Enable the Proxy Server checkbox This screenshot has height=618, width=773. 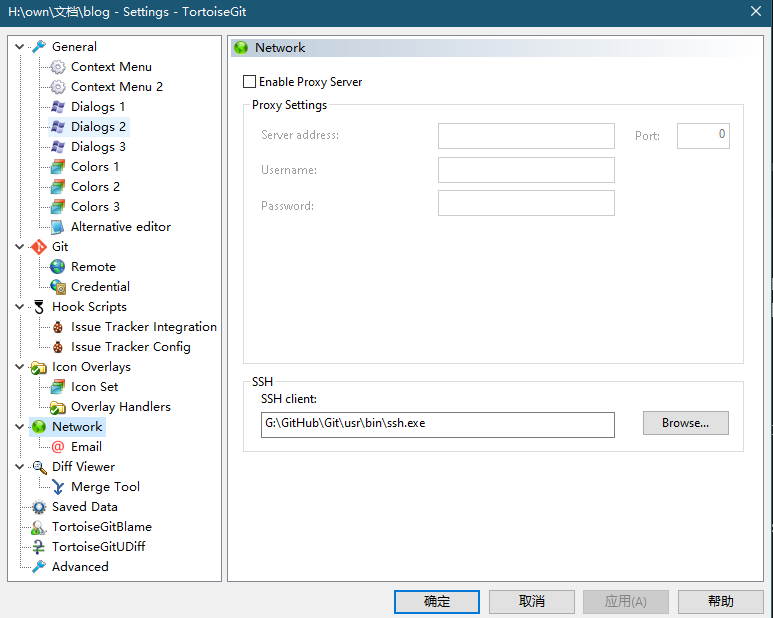click(x=249, y=82)
